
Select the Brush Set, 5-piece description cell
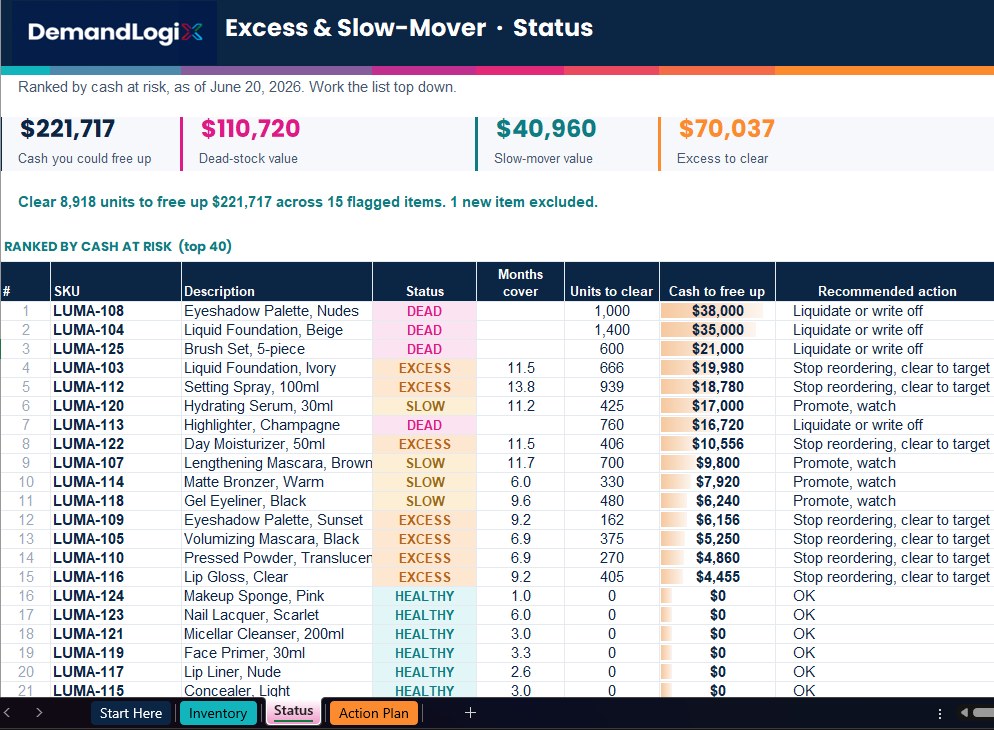pos(277,349)
